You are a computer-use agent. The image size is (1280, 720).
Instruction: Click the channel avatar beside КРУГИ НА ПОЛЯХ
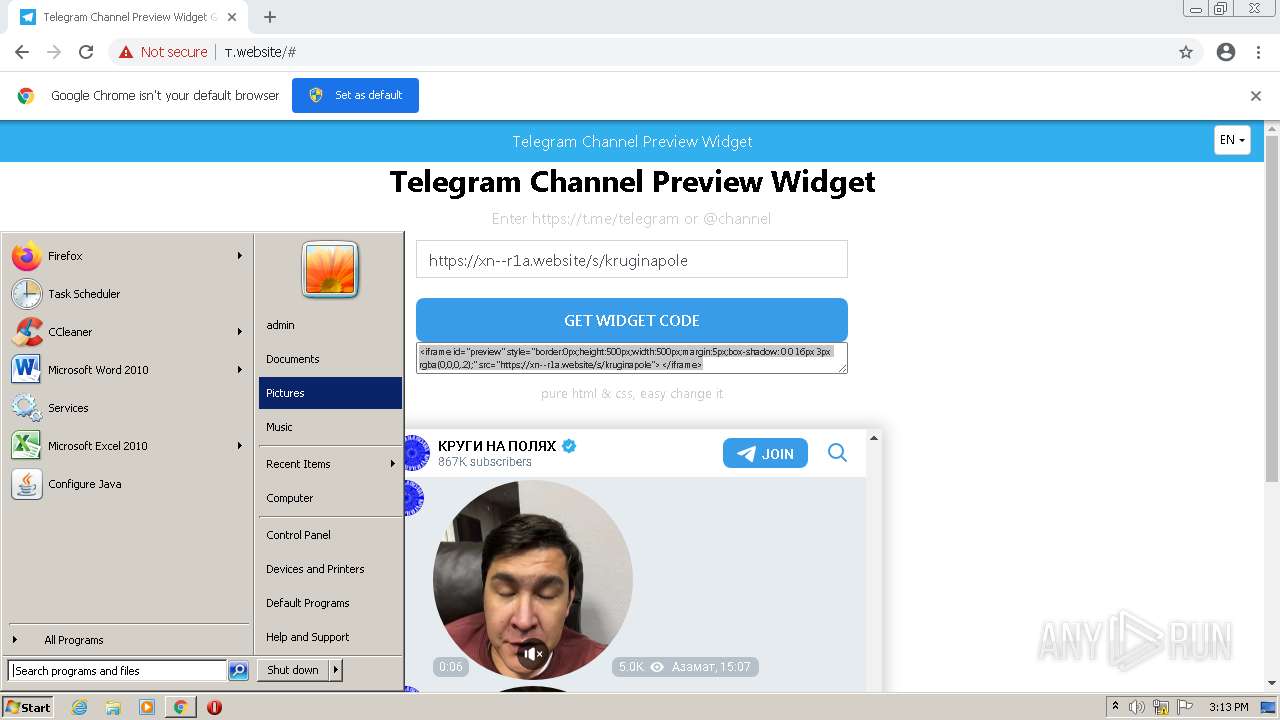tap(416, 453)
